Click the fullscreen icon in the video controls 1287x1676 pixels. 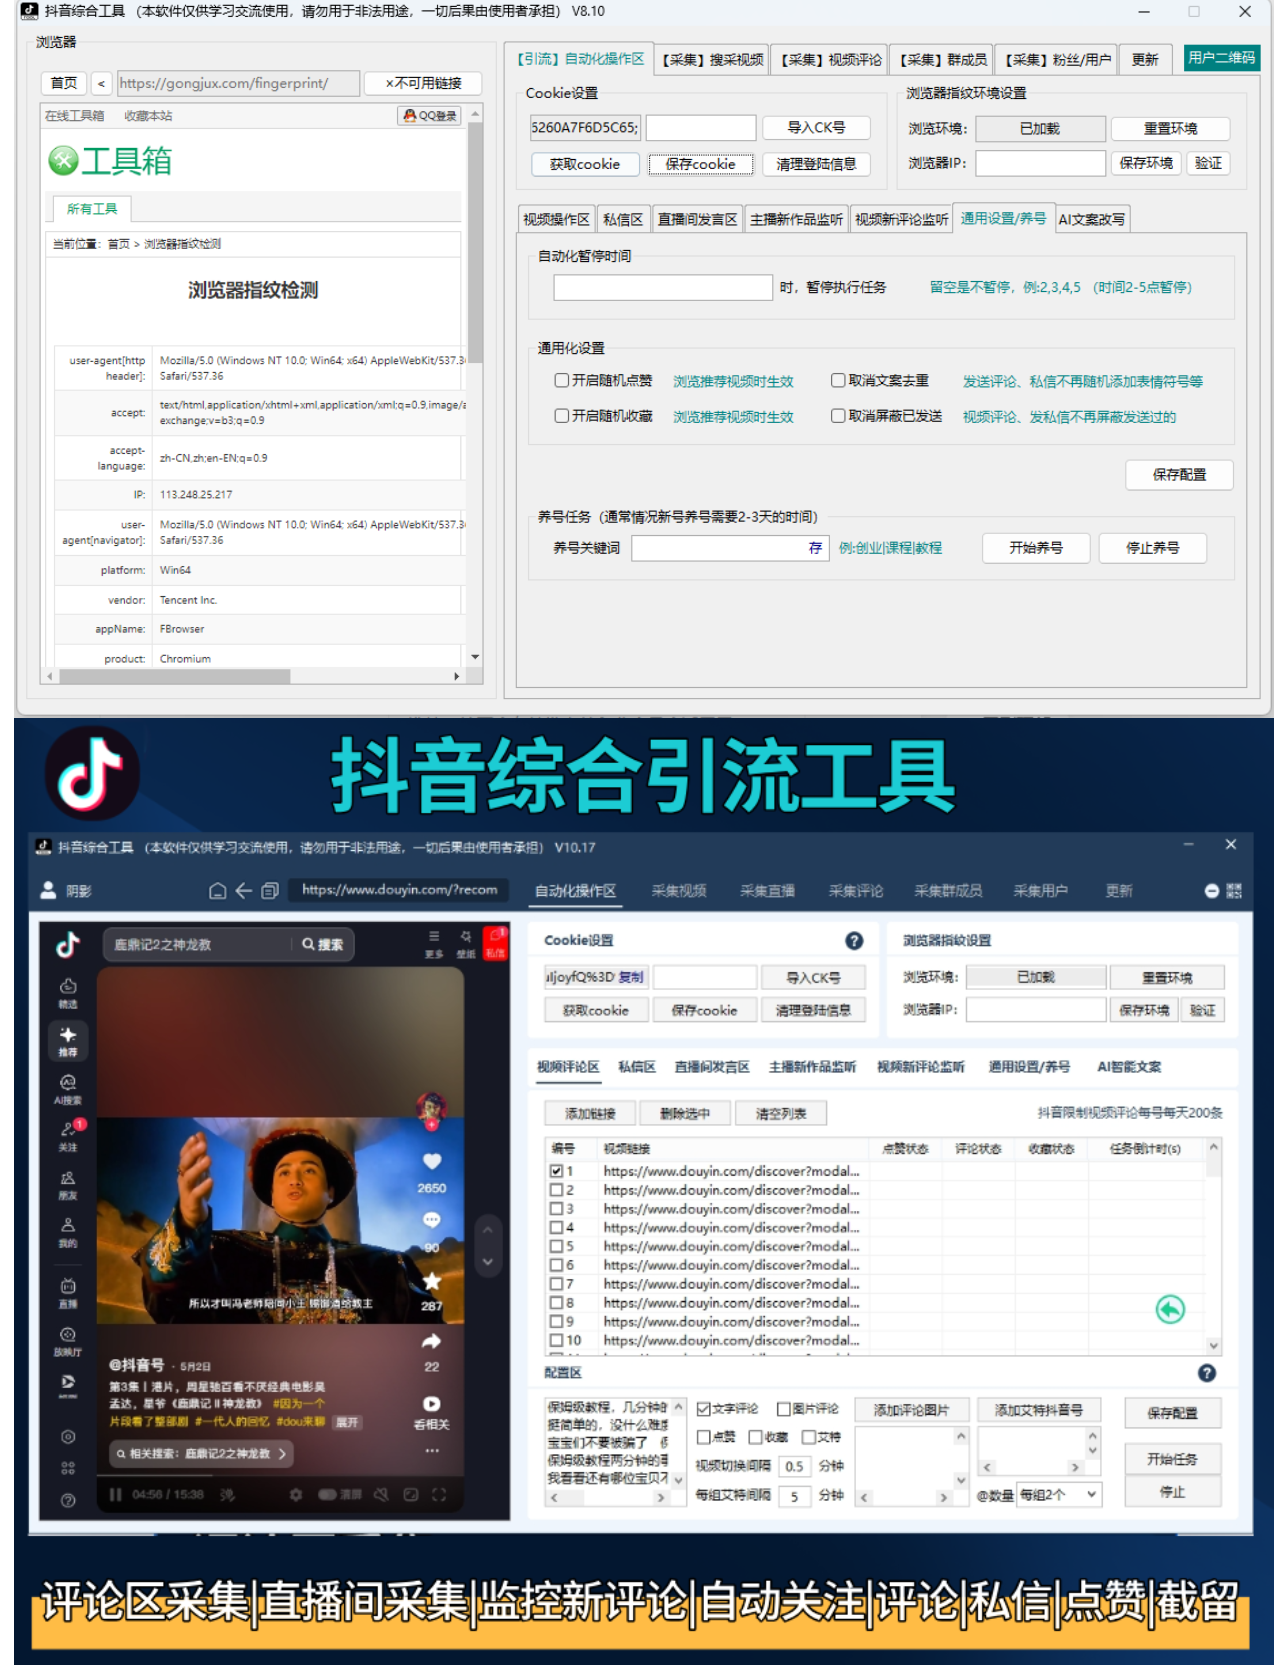[x=439, y=1494]
